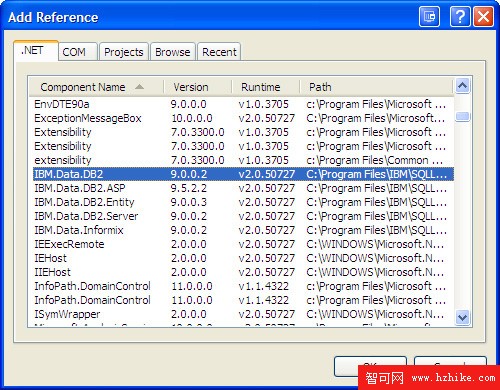The image size is (500, 390).
Task: Click the vertical scrollbar thumb
Action: (462, 116)
